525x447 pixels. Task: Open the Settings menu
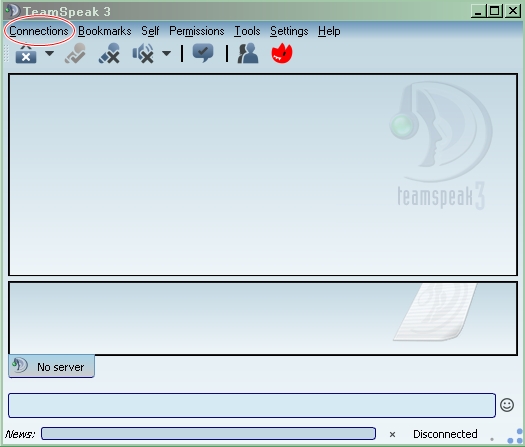click(289, 31)
